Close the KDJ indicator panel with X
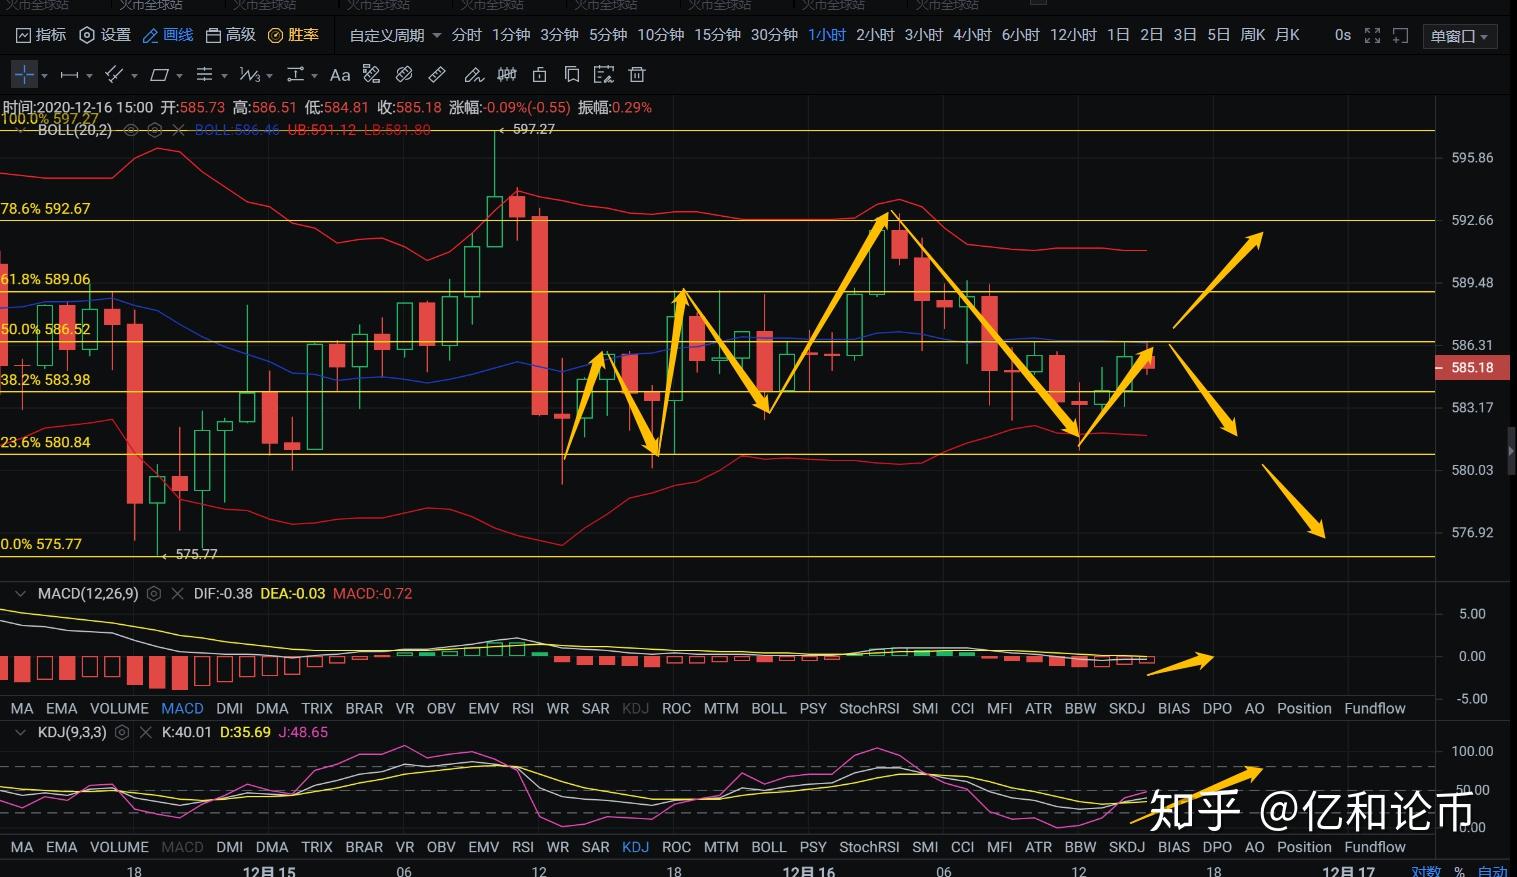 tap(145, 732)
